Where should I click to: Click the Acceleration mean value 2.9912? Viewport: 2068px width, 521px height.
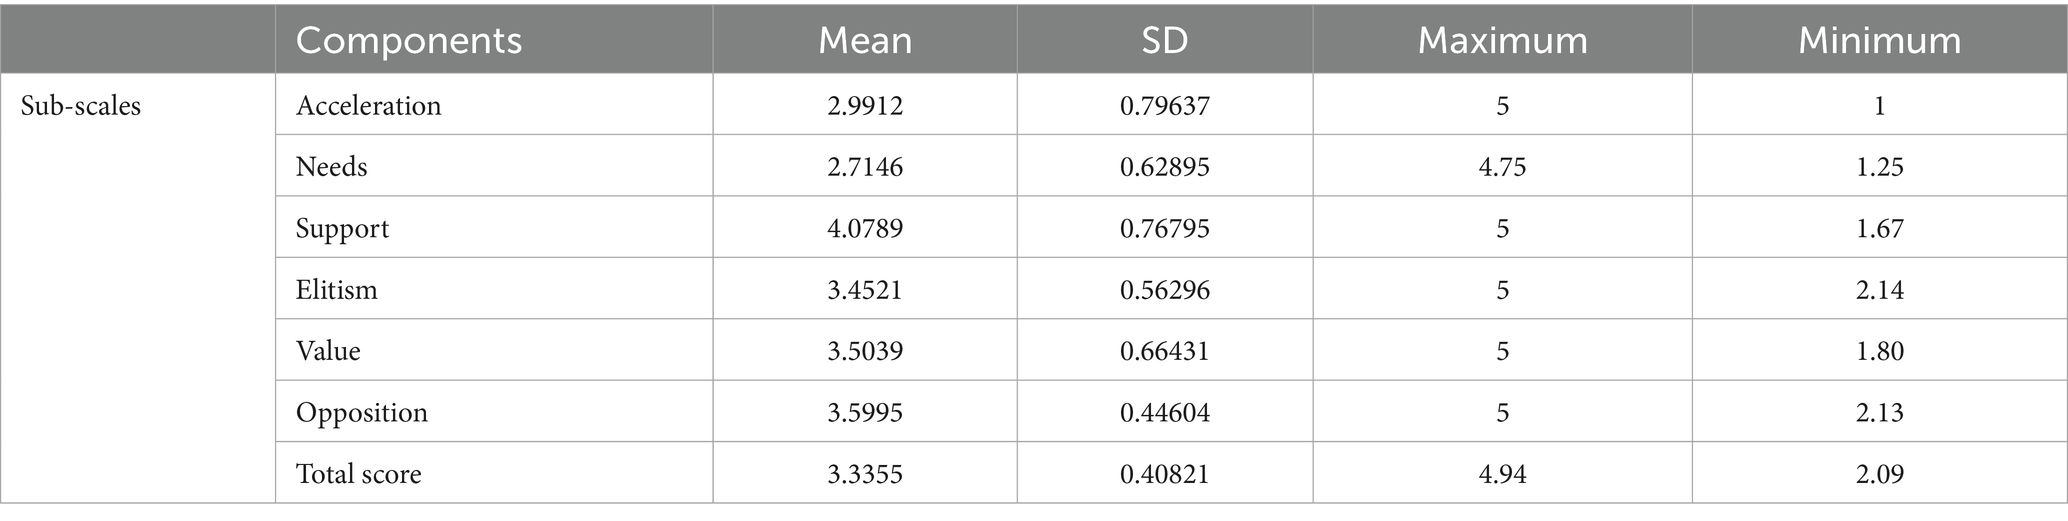pos(865,106)
